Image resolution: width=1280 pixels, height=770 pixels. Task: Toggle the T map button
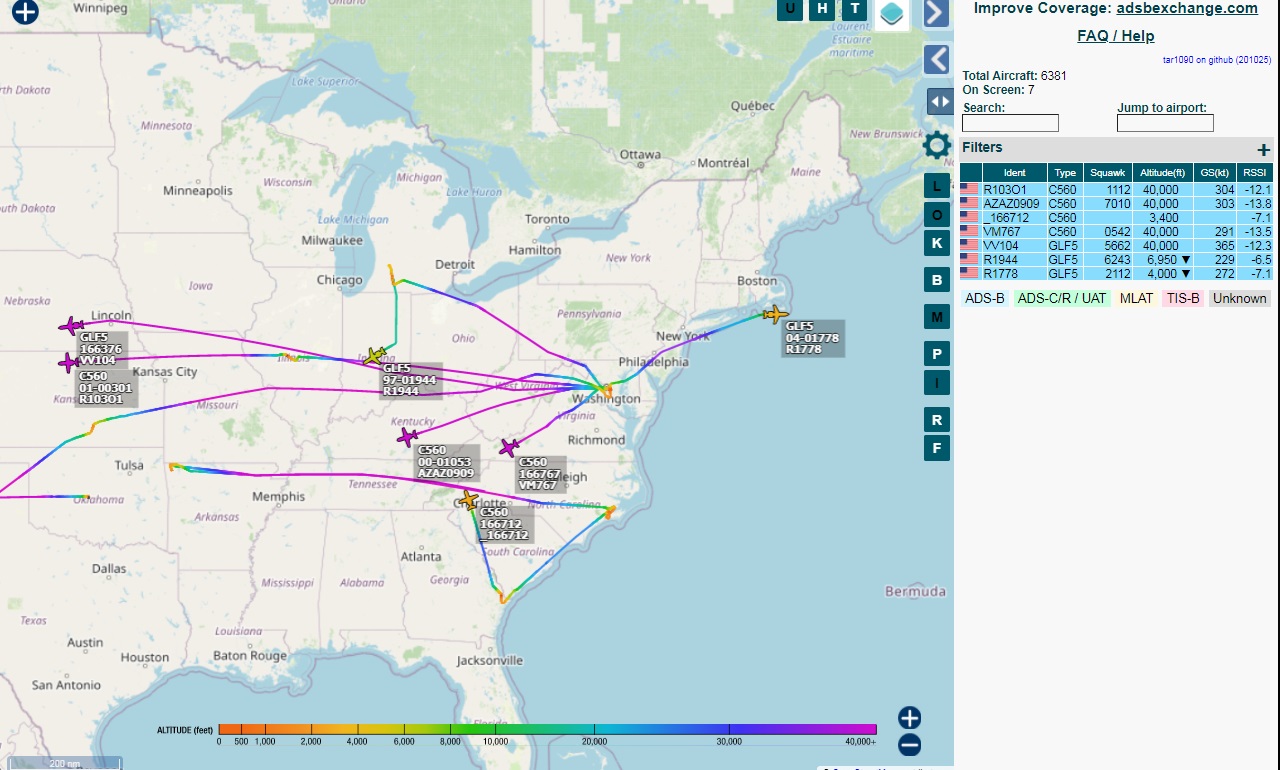[854, 9]
